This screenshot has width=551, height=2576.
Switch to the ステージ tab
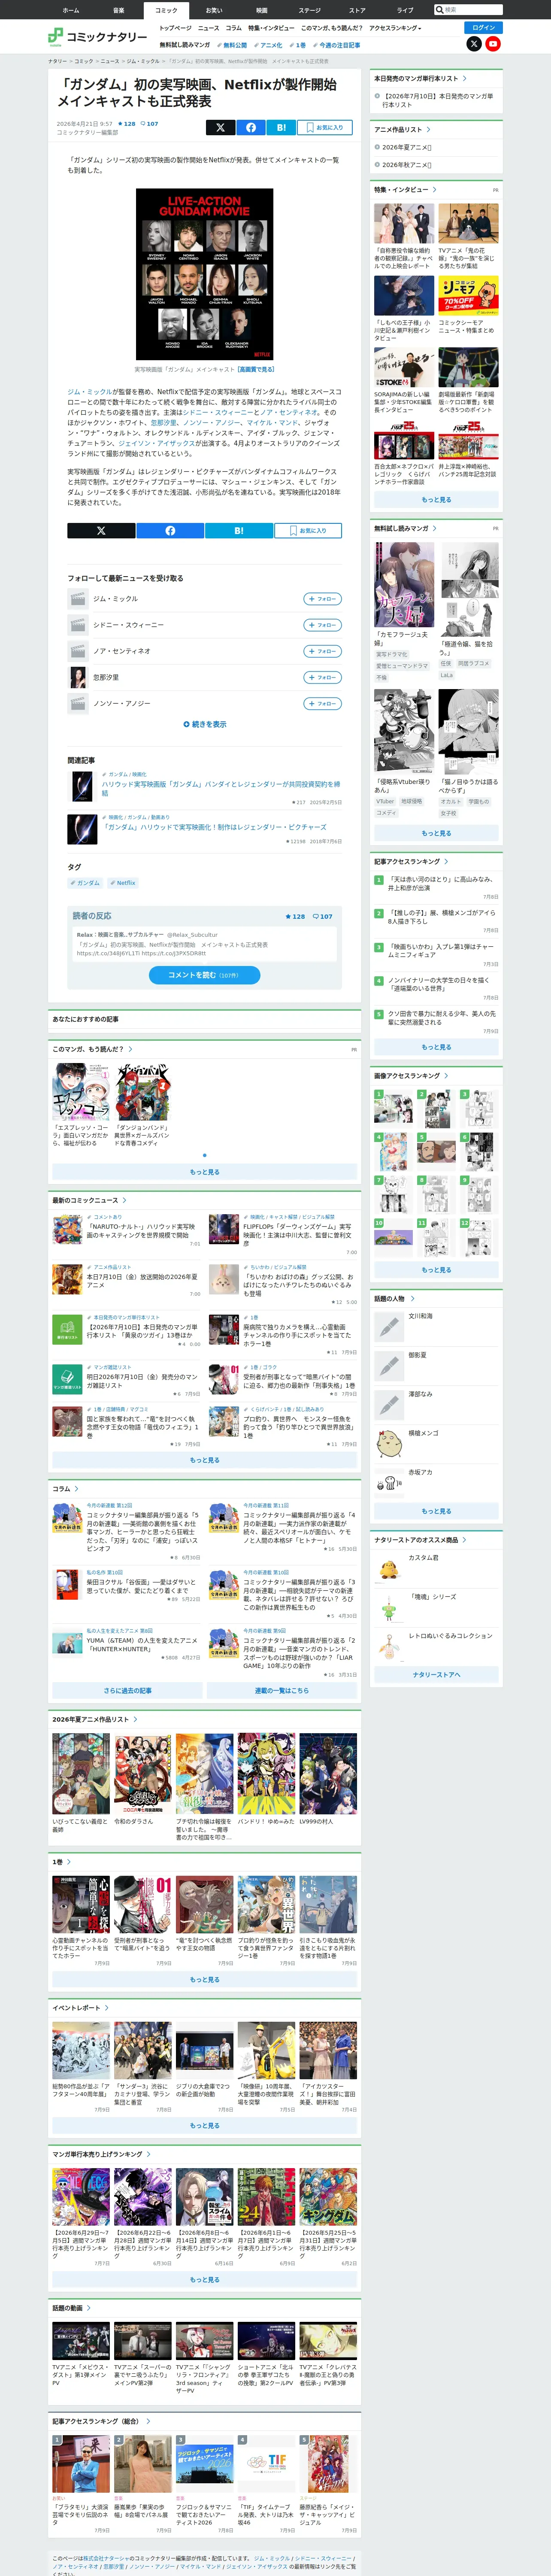[x=310, y=10]
